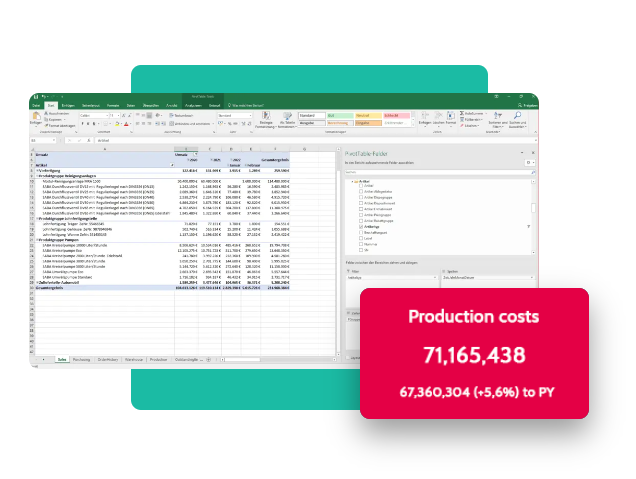The image size is (636, 479).
Task: Click the PivotTable fields search box
Action: tap(440, 172)
